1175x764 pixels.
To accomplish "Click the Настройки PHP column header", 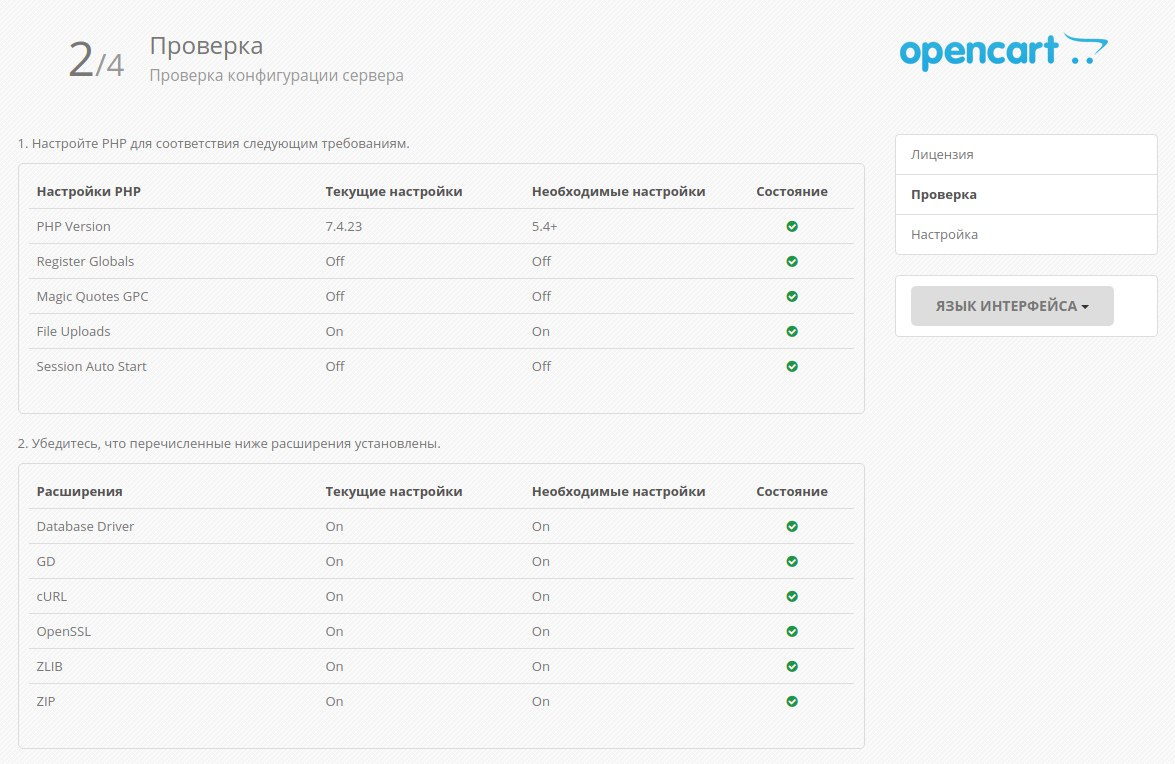I will 88,191.
